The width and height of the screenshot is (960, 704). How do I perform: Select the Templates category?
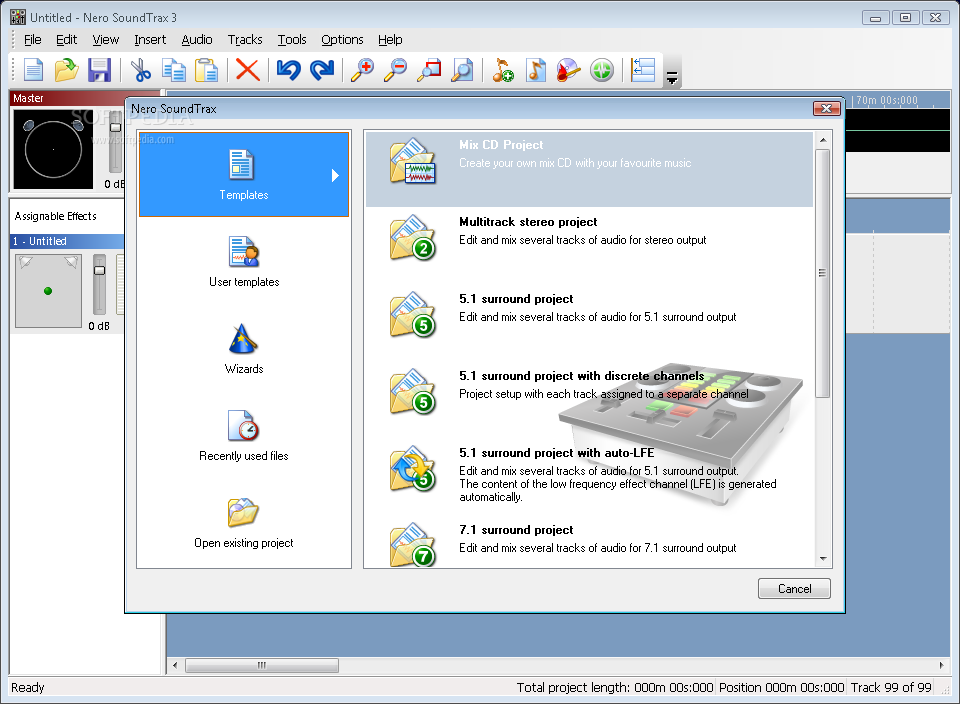(244, 174)
